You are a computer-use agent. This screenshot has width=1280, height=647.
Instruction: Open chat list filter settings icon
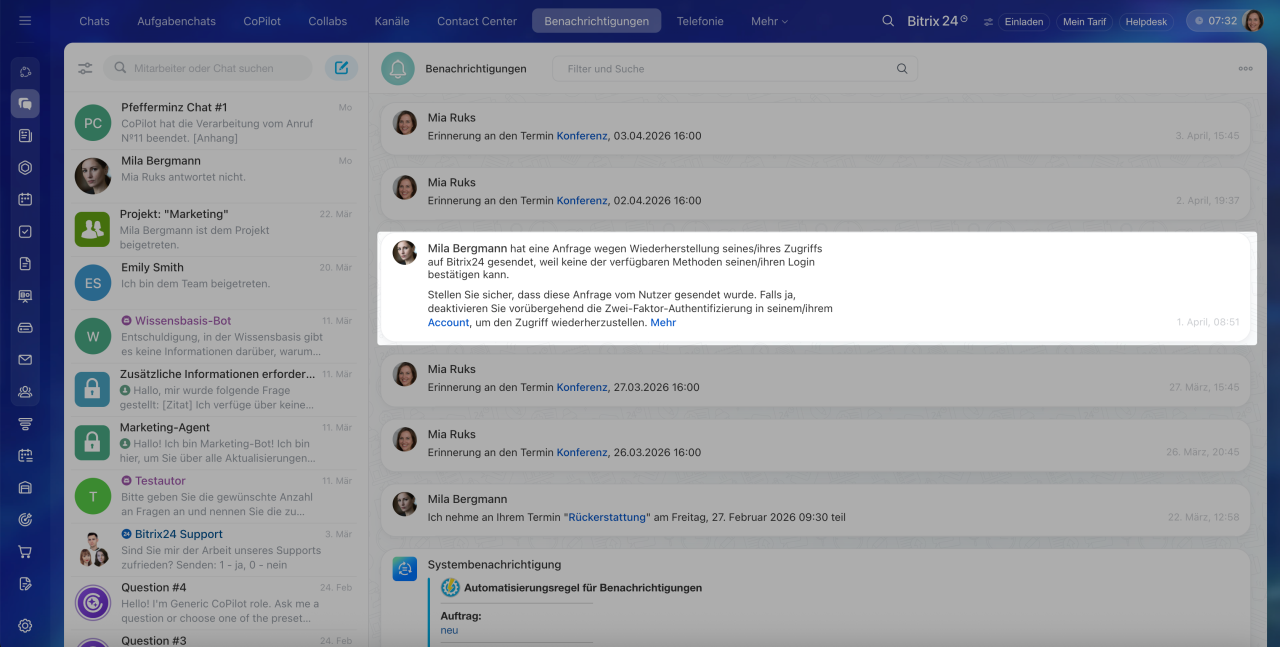85,68
